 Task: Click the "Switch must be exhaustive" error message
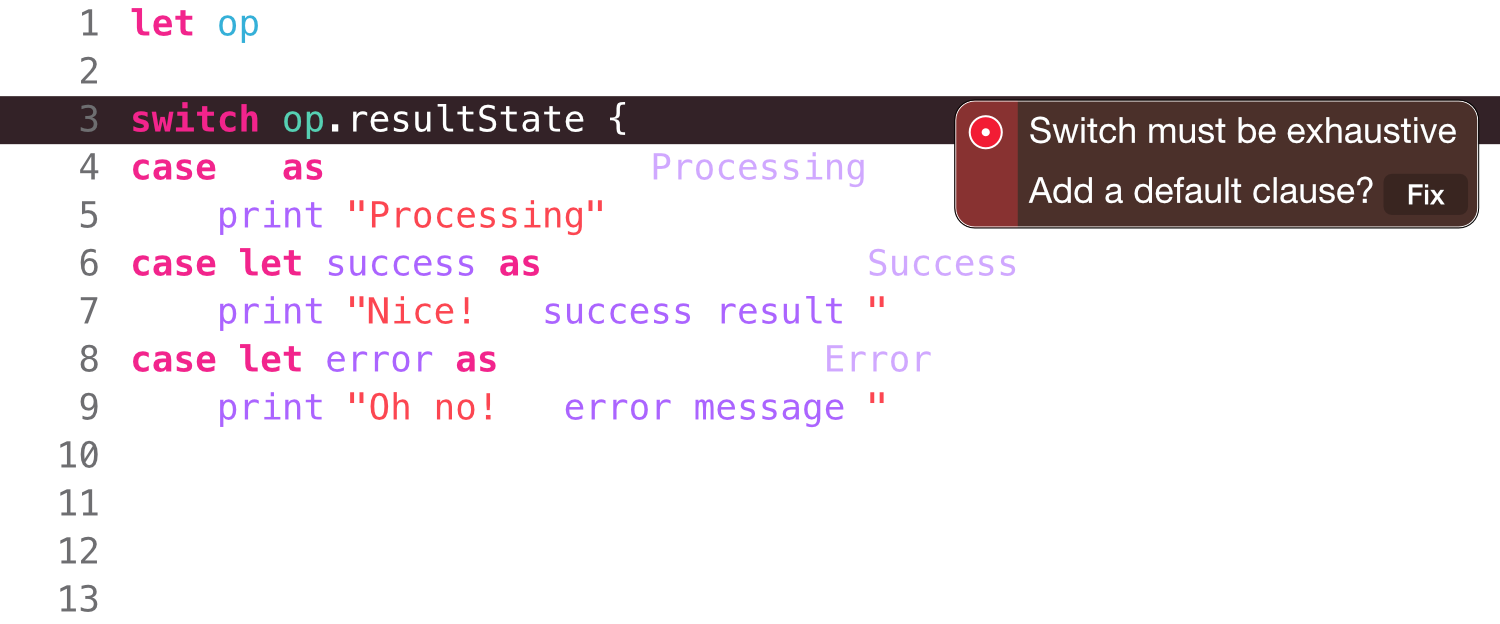[1242, 131]
